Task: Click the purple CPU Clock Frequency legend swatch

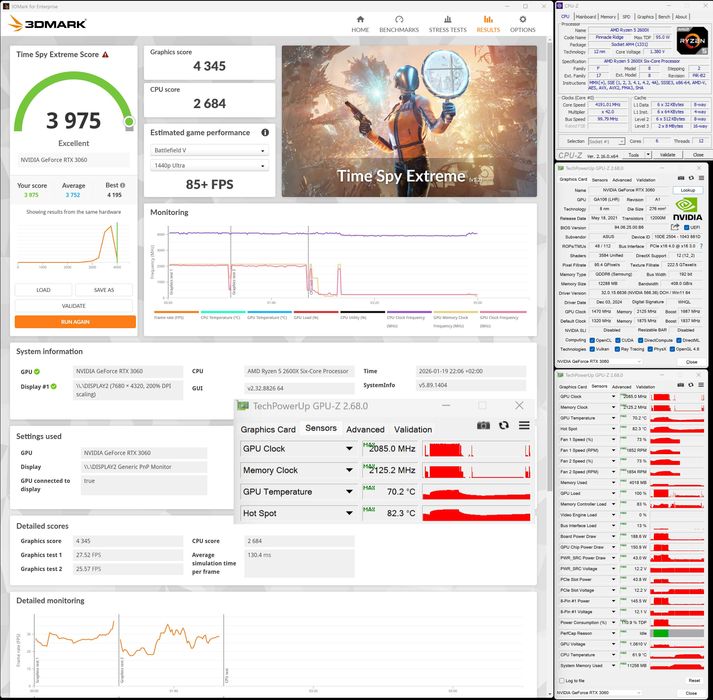Action: pyautogui.click(x=409, y=312)
